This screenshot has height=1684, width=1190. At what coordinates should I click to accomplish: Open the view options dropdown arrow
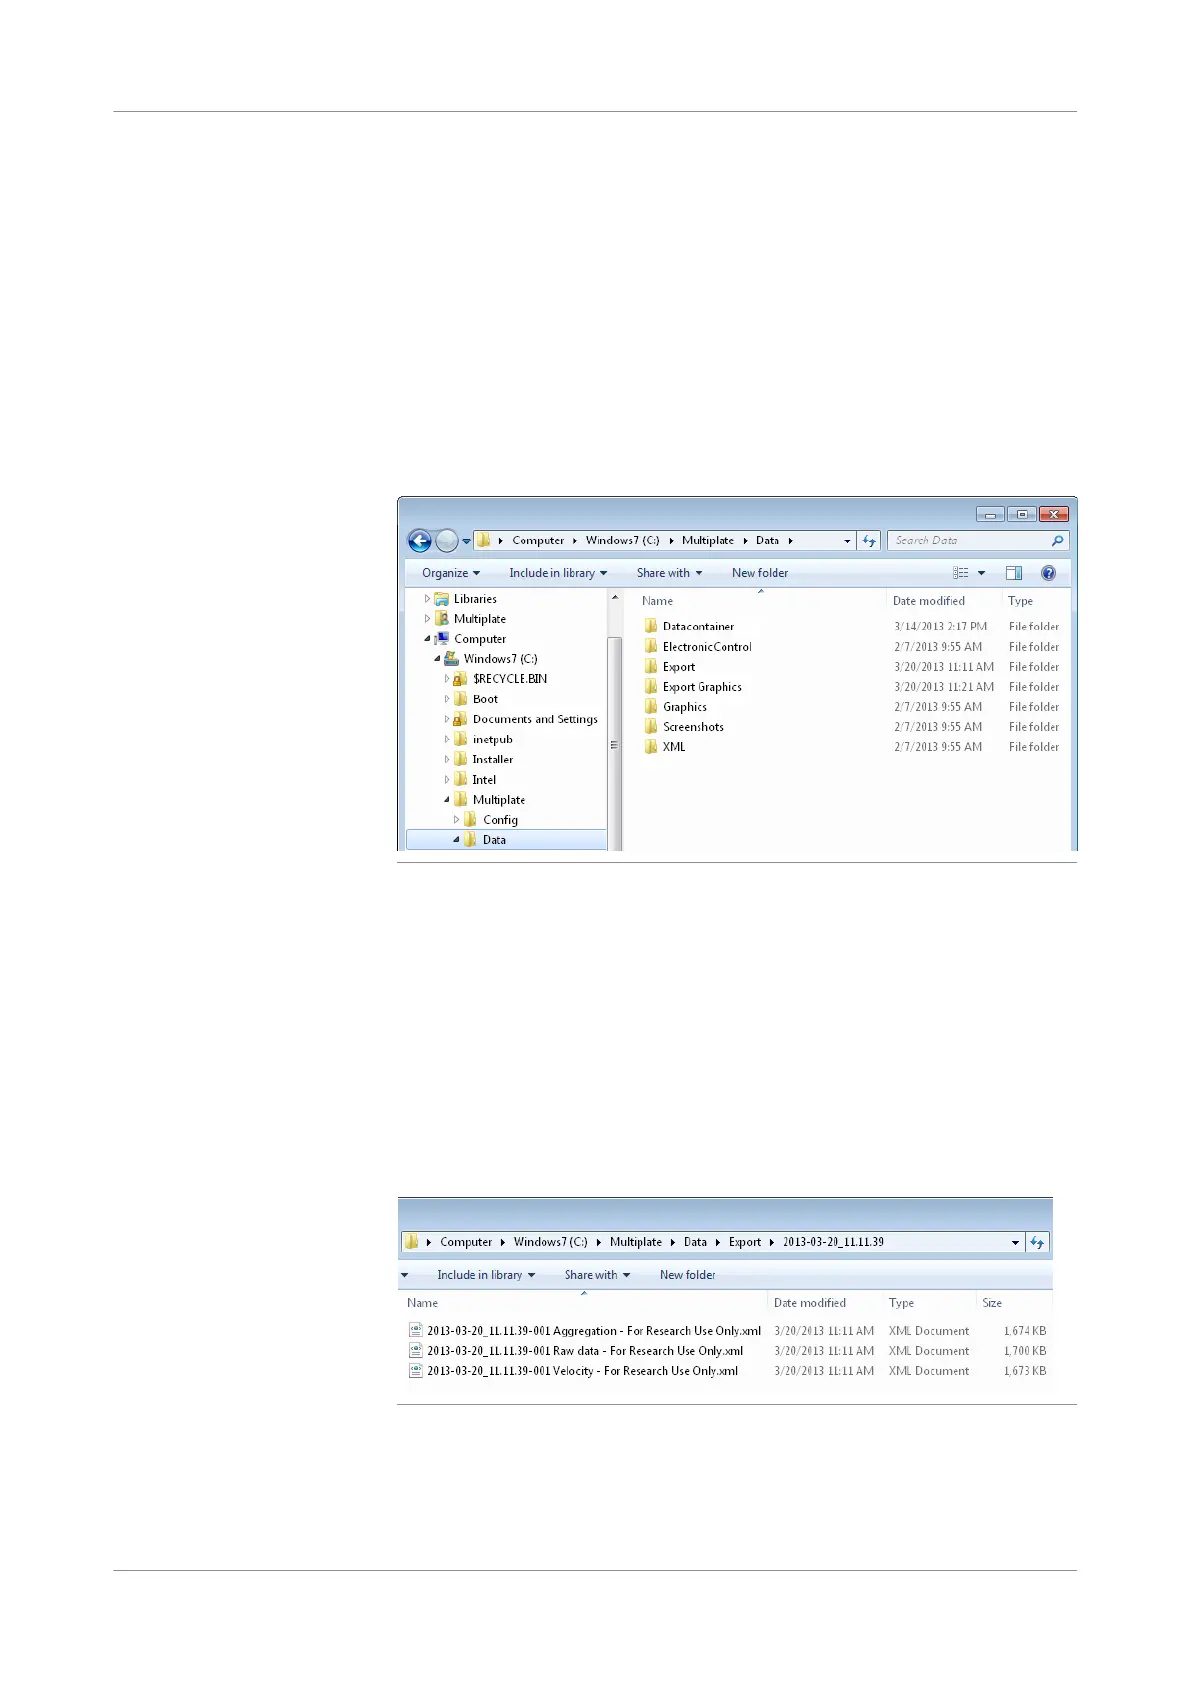981,573
